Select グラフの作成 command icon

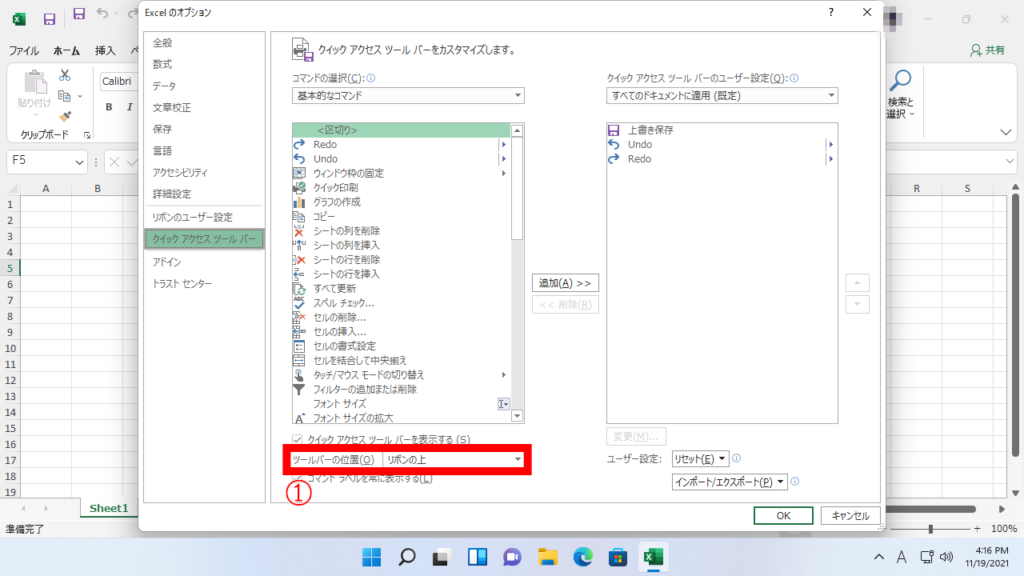tap(298, 202)
